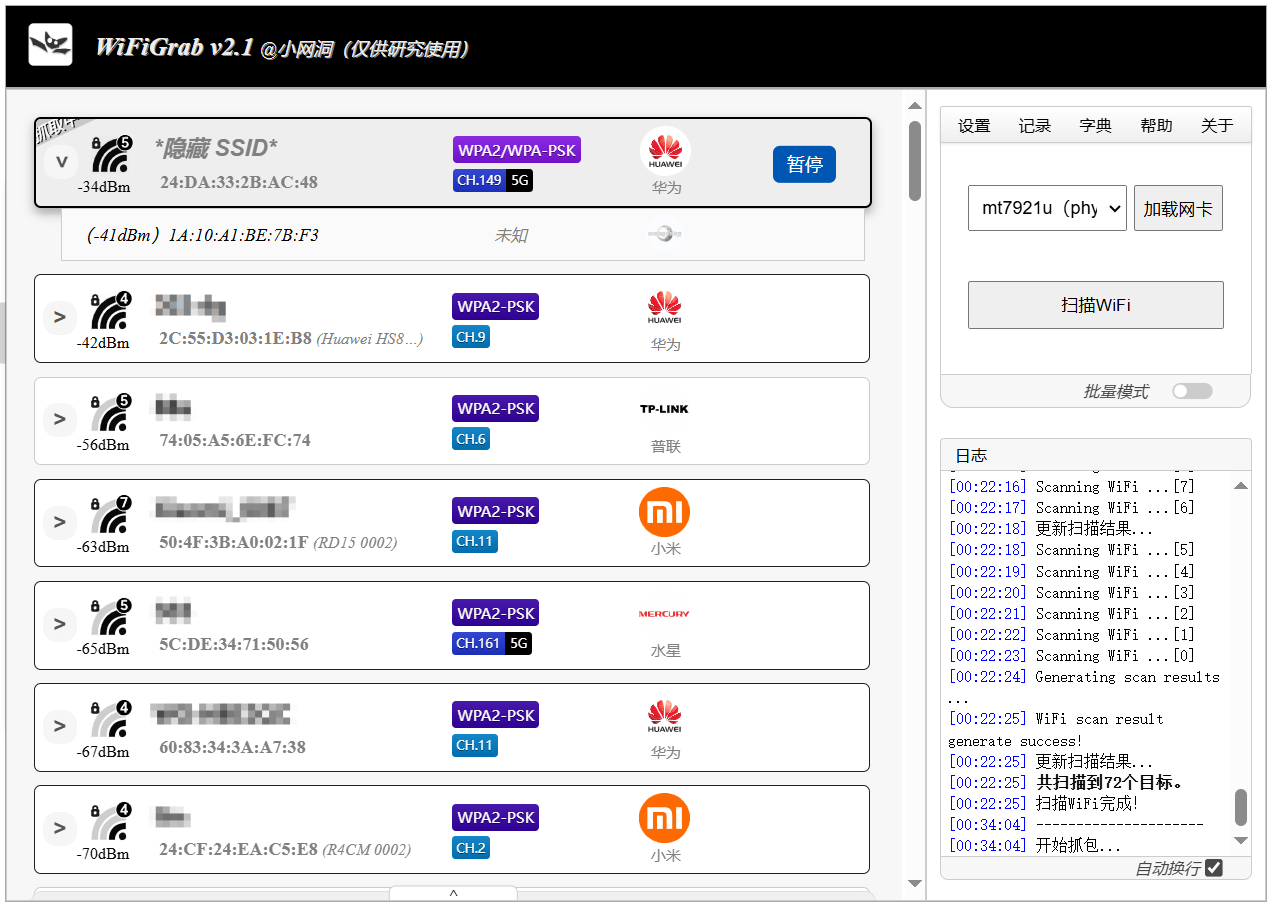
Task: Click the *隐藏 SSID* network name
Action: coord(216,148)
